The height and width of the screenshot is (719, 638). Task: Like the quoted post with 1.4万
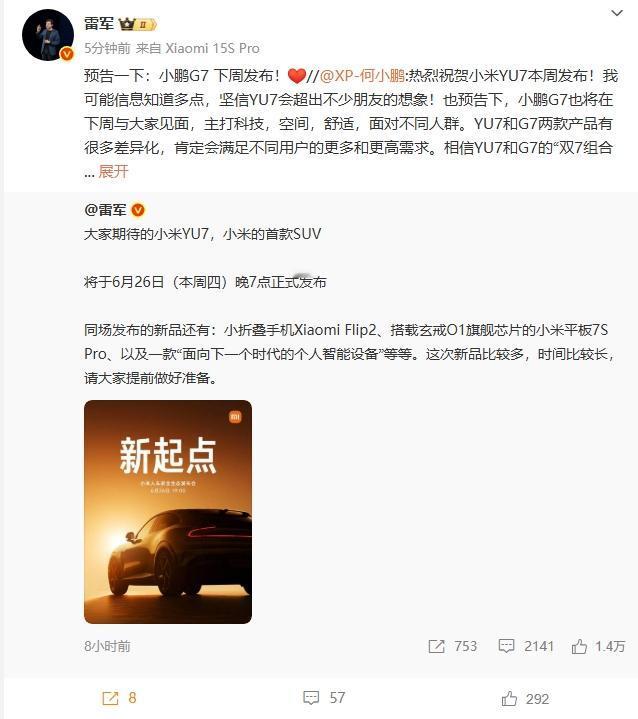(579, 646)
